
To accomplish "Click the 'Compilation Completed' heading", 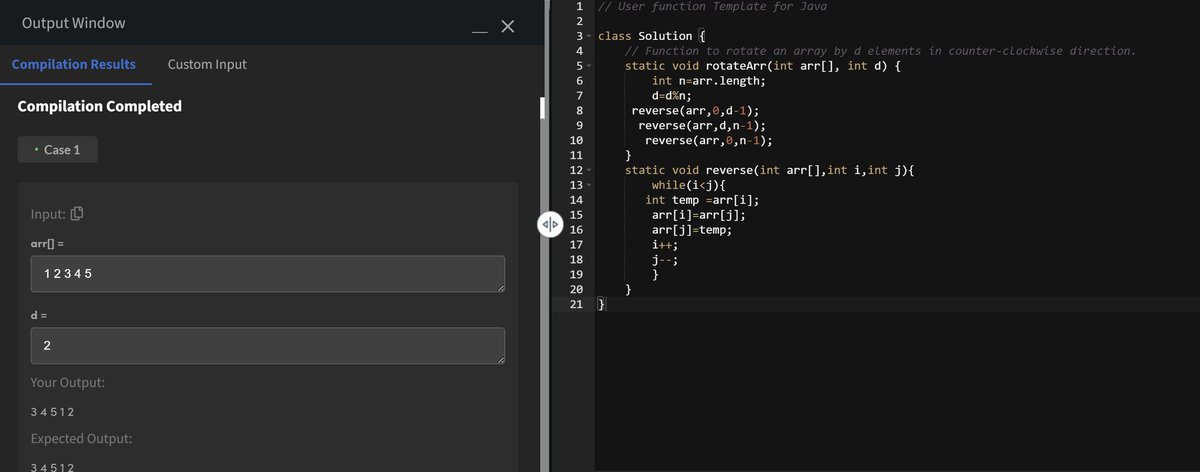I will [x=100, y=106].
